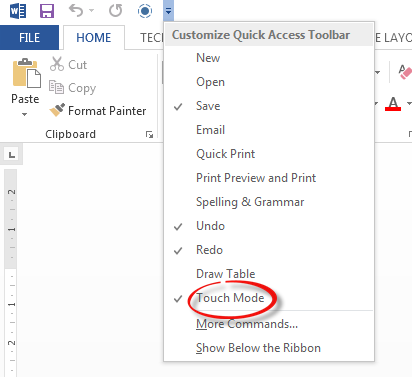Image resolution: width=412 pixels, height=377 pixels.
Task: Open the Undo history dropdown arrow
Action: click(91, 11)
